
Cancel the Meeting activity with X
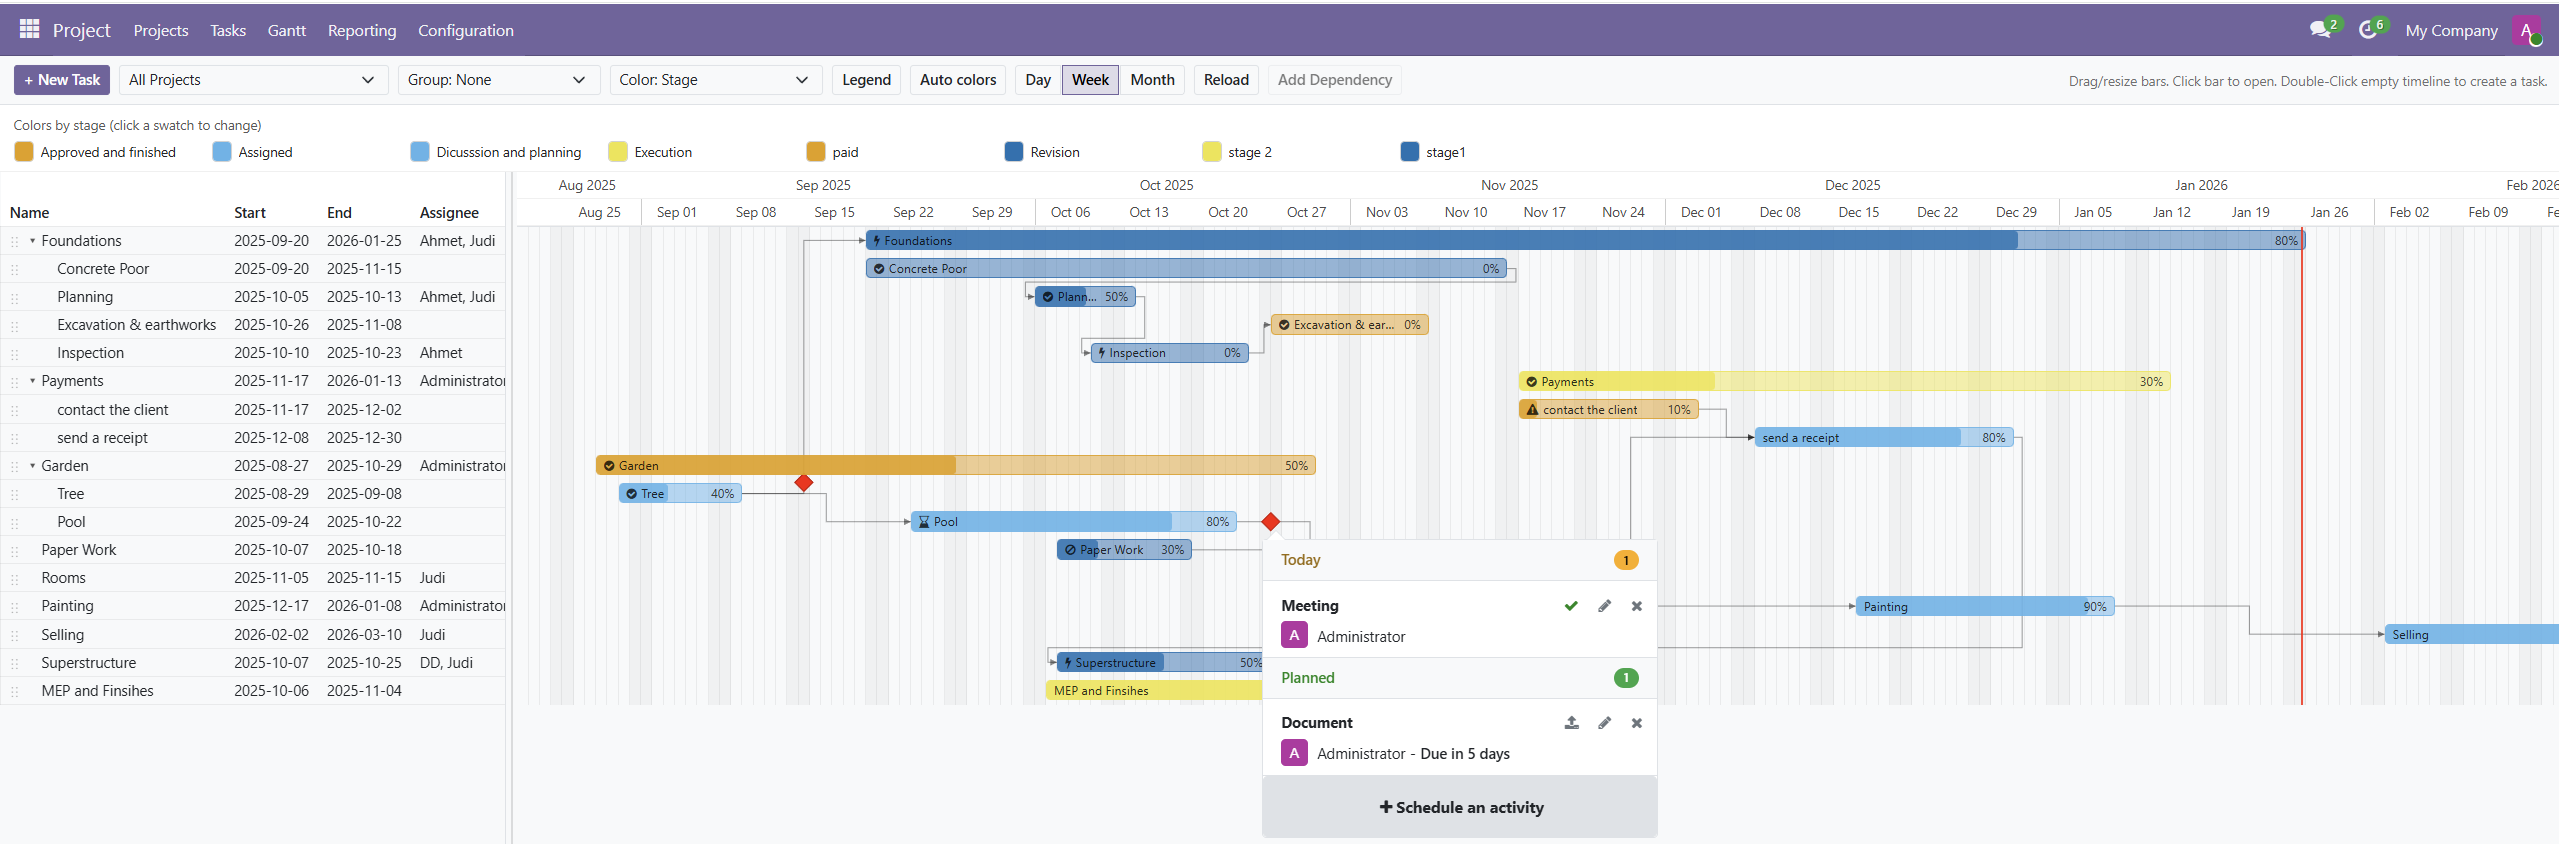(1637, 606)
